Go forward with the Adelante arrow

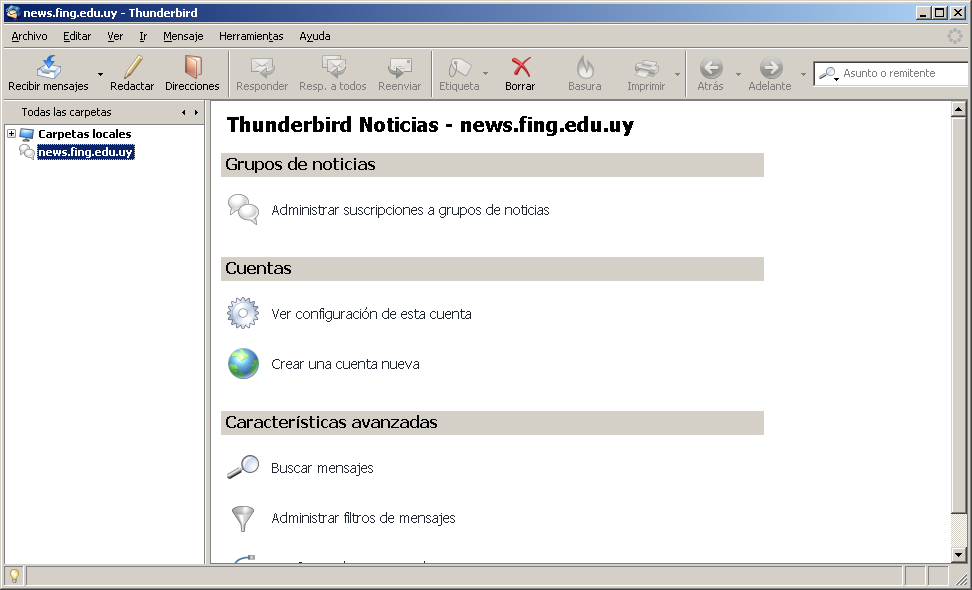point(771,67)
